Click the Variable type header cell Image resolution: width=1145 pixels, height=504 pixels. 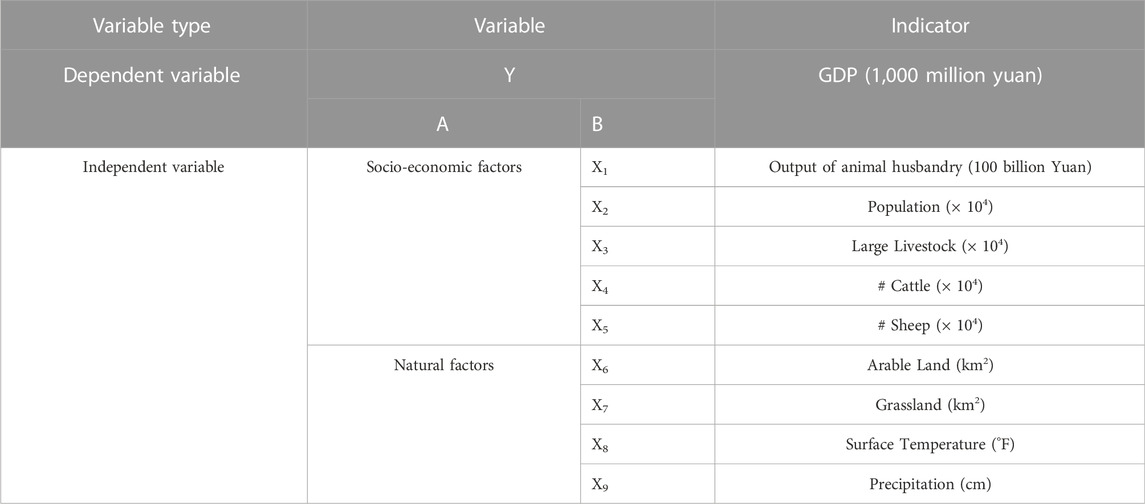153,25
